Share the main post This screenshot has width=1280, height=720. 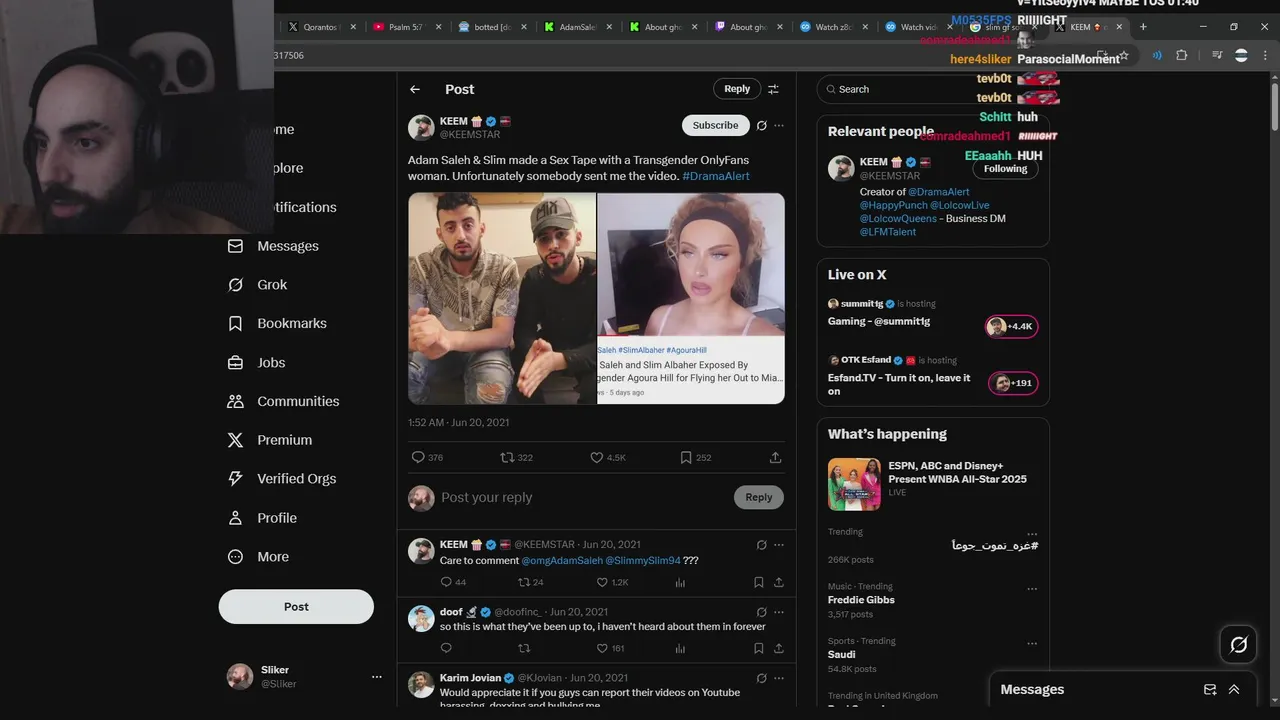pyautogui.click(x=775, y=457)
